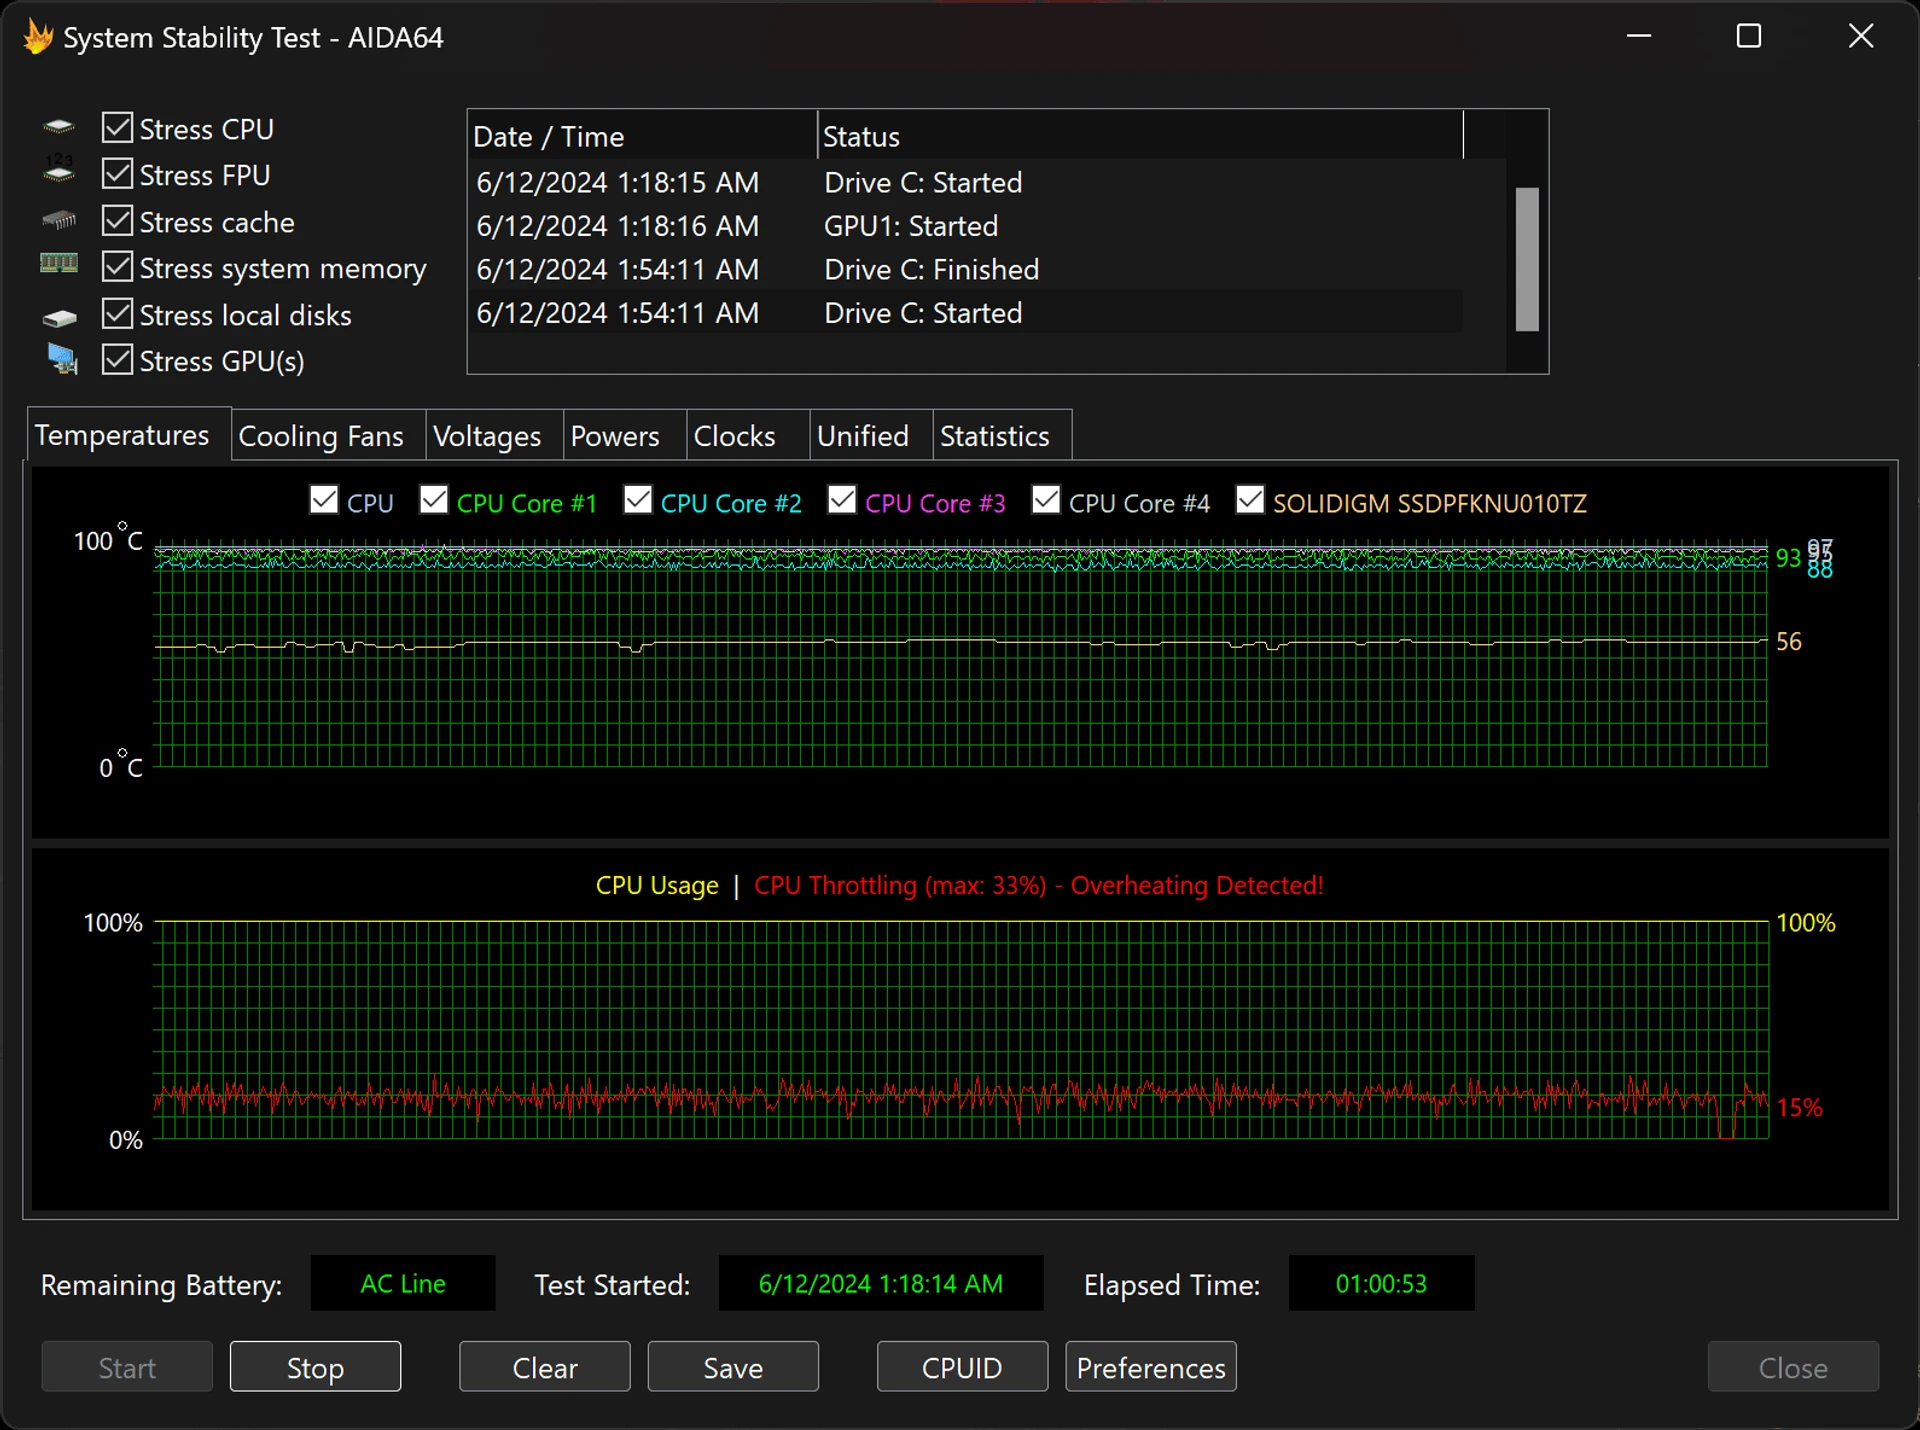Open the CPUID panel
The width and height of the screenshot is (1920, 1430).
962,1367
